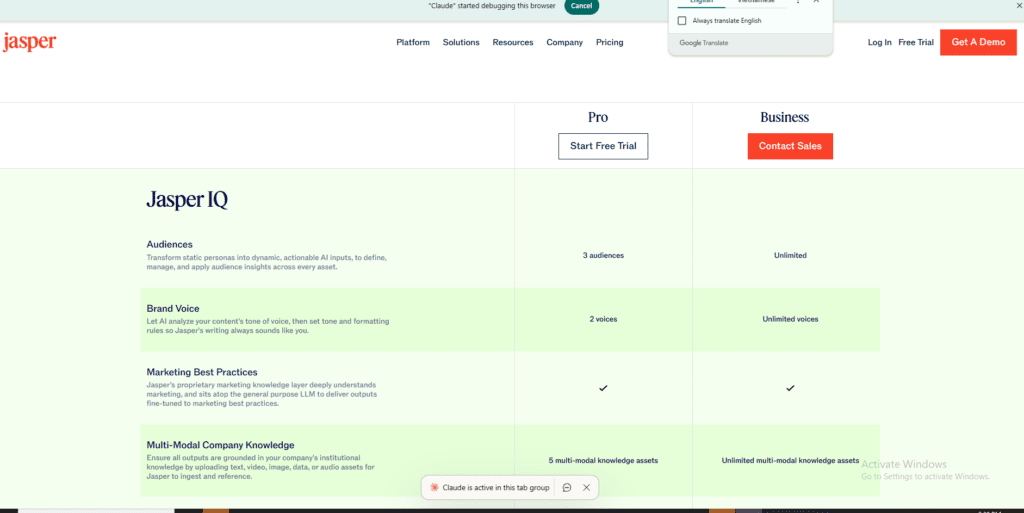The image size is (1024, 513).
Task: Open the Company menu
Action: point(564,42)
